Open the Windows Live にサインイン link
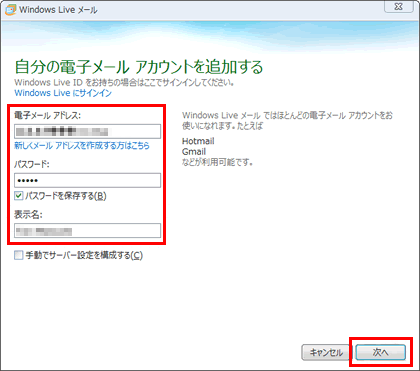420x371 pixels. coord(63,93)
